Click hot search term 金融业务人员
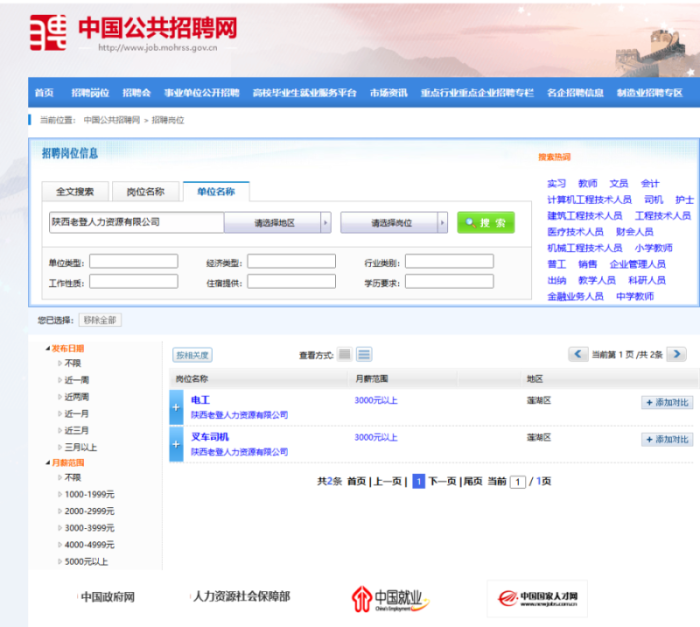Viewport: 700px width, 627px height. click(575, 296)
